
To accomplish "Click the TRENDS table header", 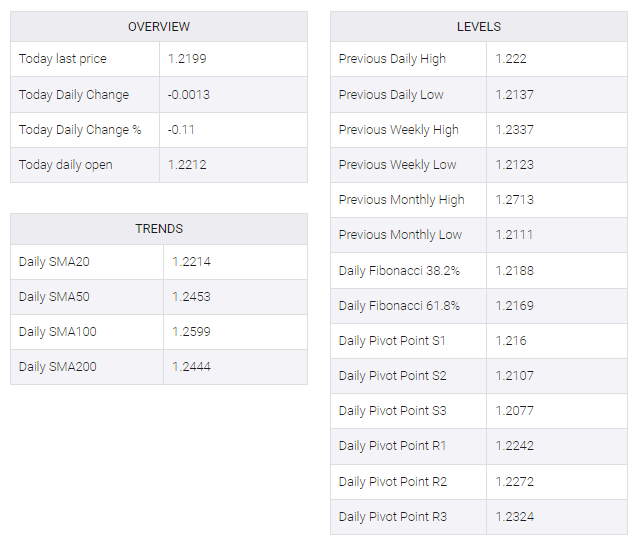I will [x=159, y=229].
